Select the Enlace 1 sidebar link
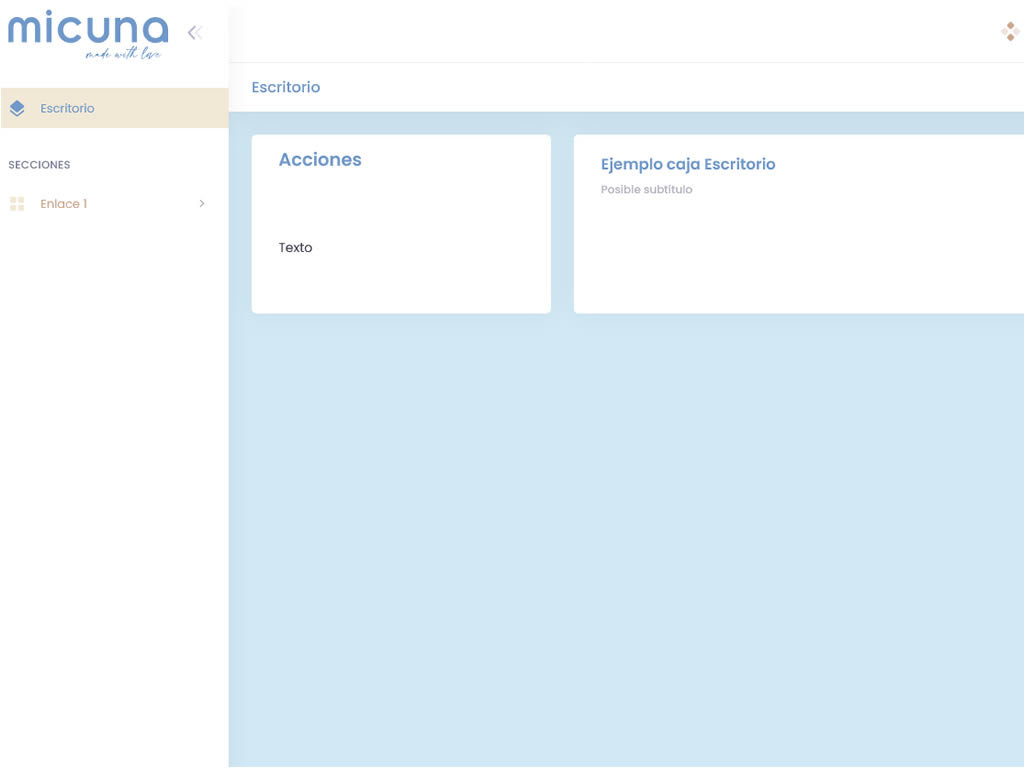Image resolution: width=1024 pixels, height=768 pixels. [x=64, y=204]
